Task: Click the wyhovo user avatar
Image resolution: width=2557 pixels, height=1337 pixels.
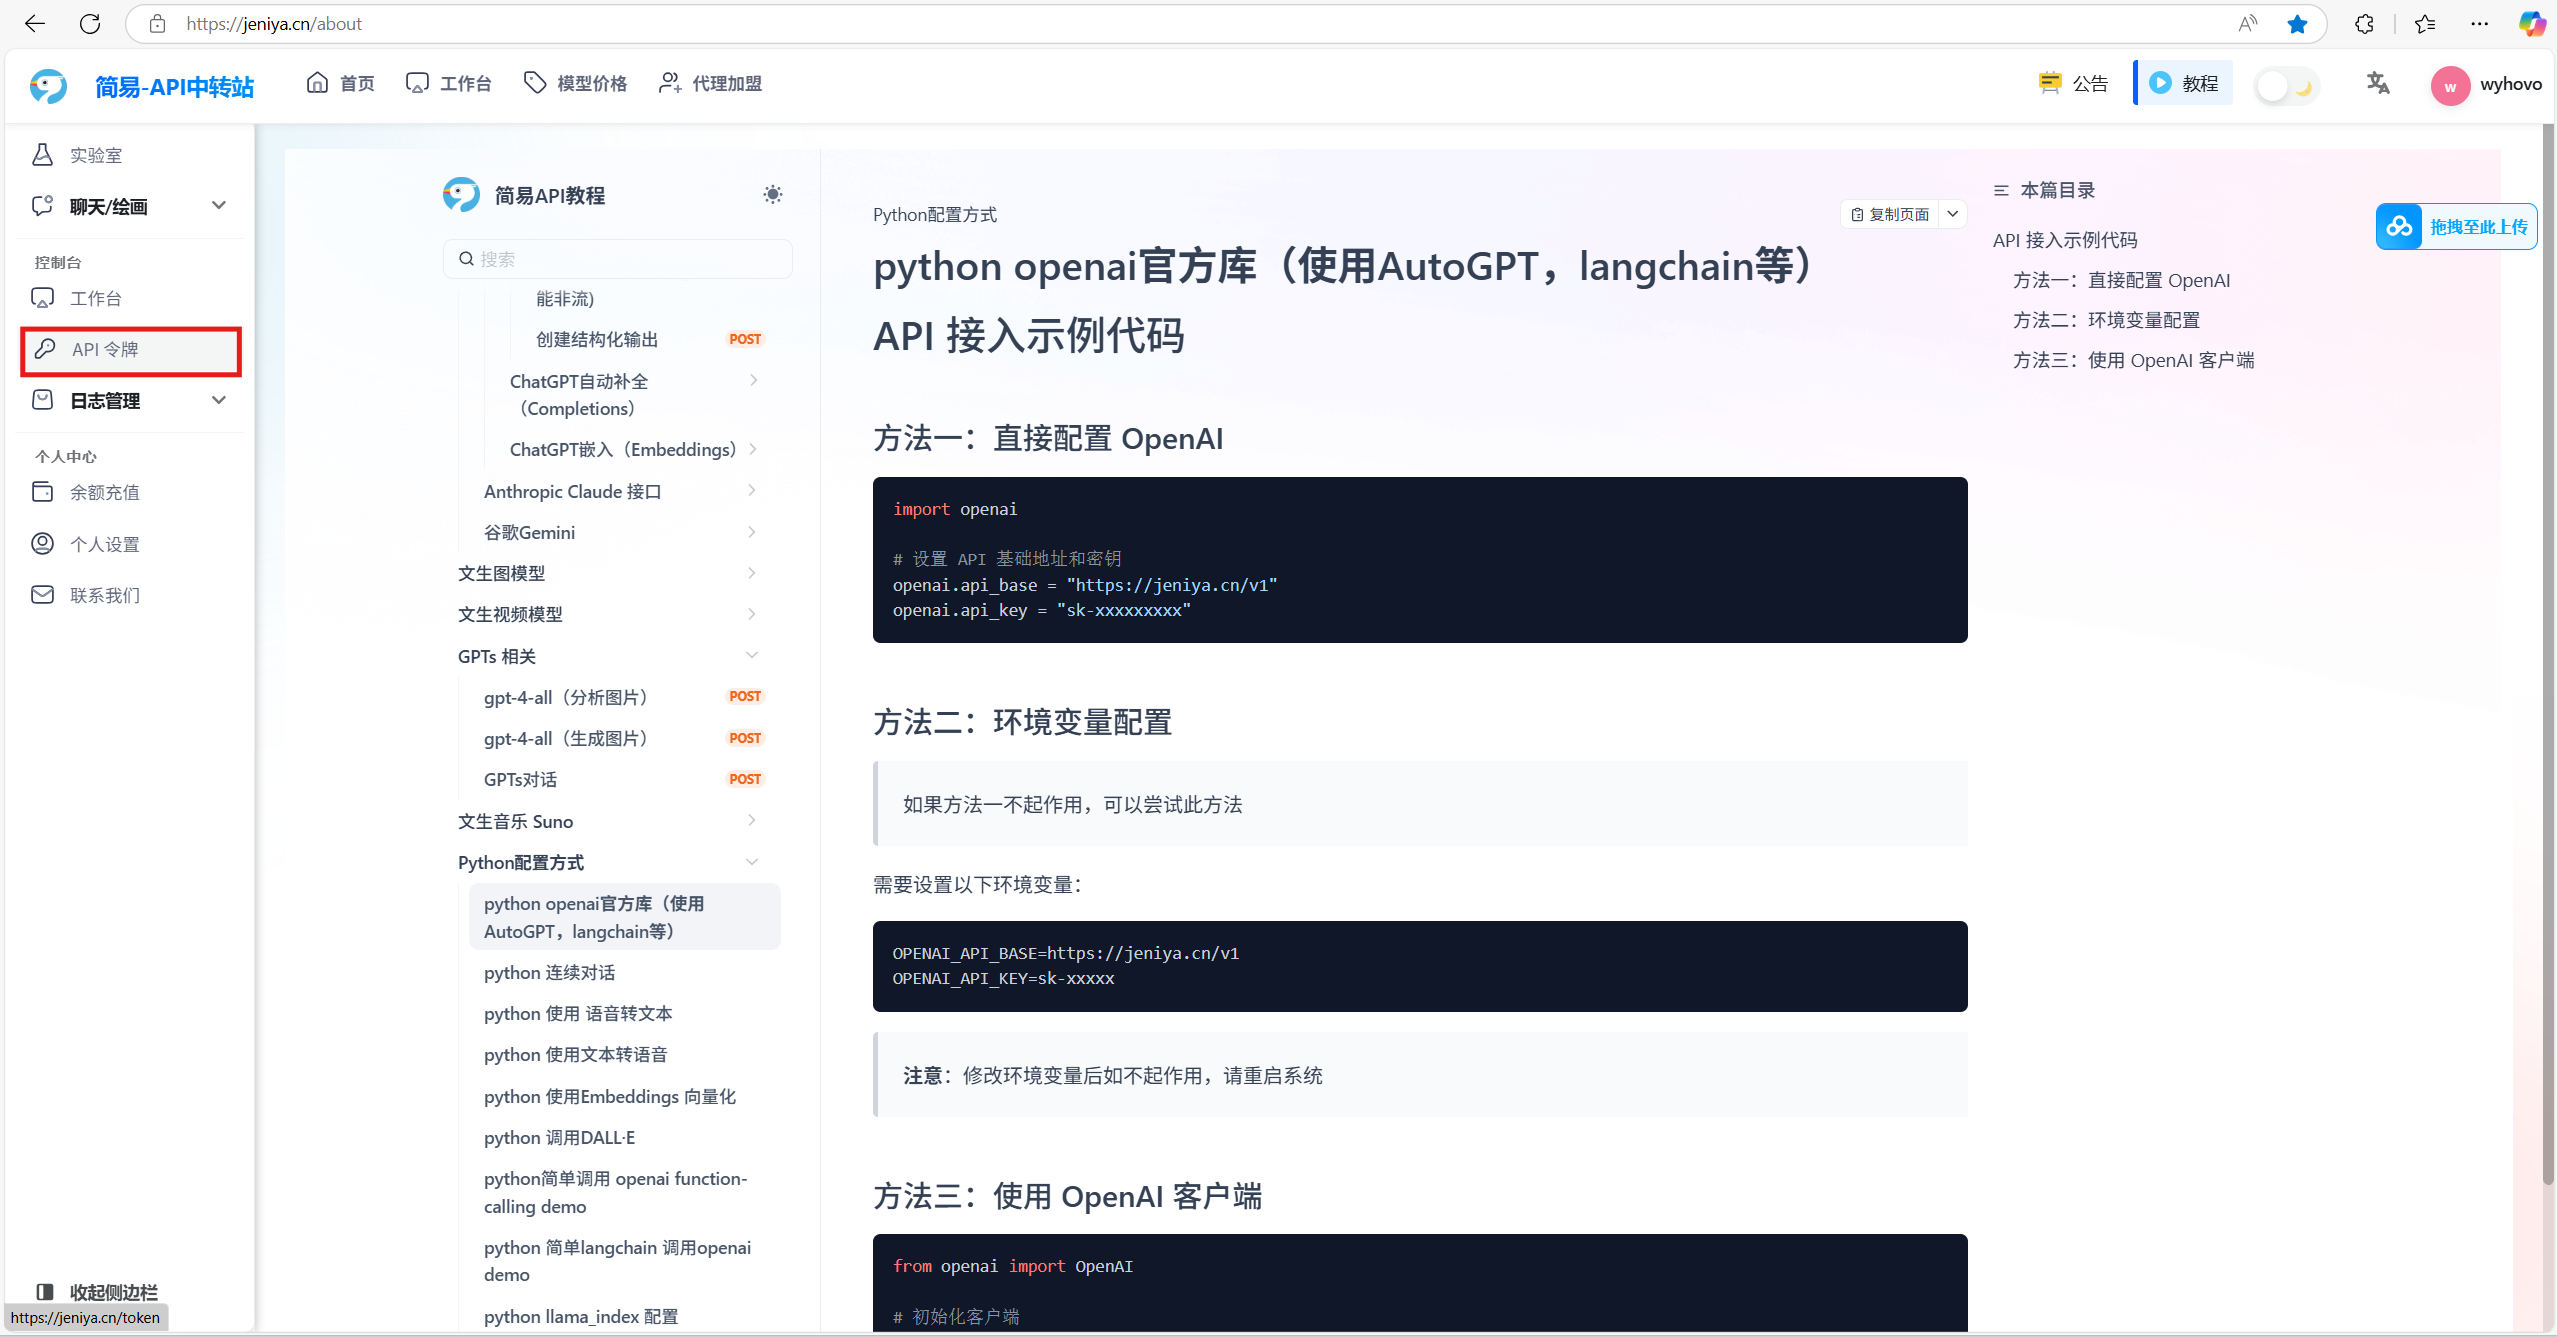Action: click(2449, 85)
